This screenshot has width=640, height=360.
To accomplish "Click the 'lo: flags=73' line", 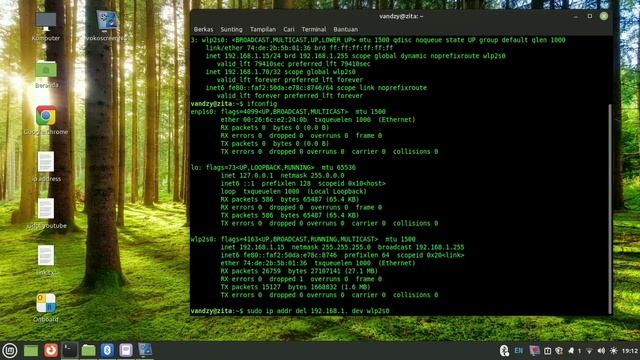I will 273,167.
